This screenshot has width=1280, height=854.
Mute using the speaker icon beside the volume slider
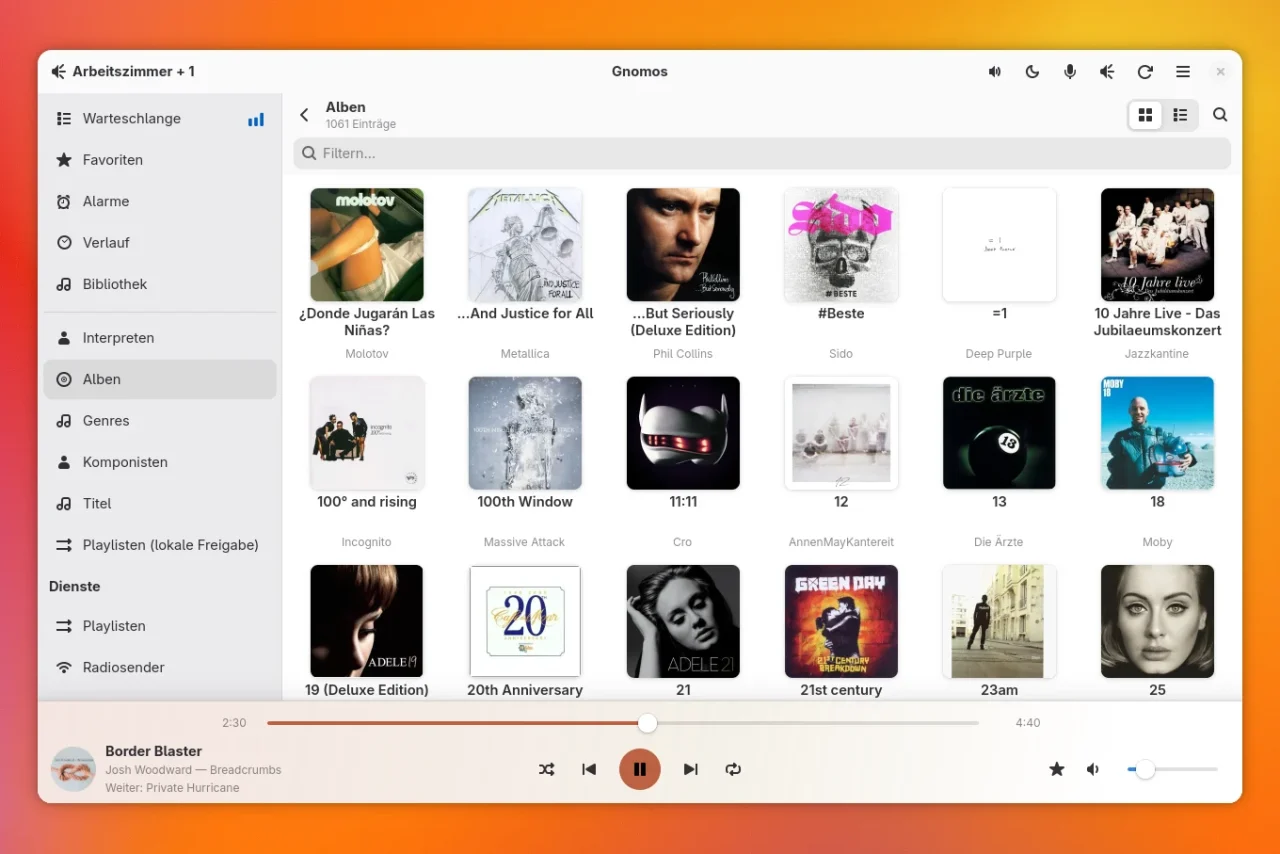click(x=1094, y=769)
